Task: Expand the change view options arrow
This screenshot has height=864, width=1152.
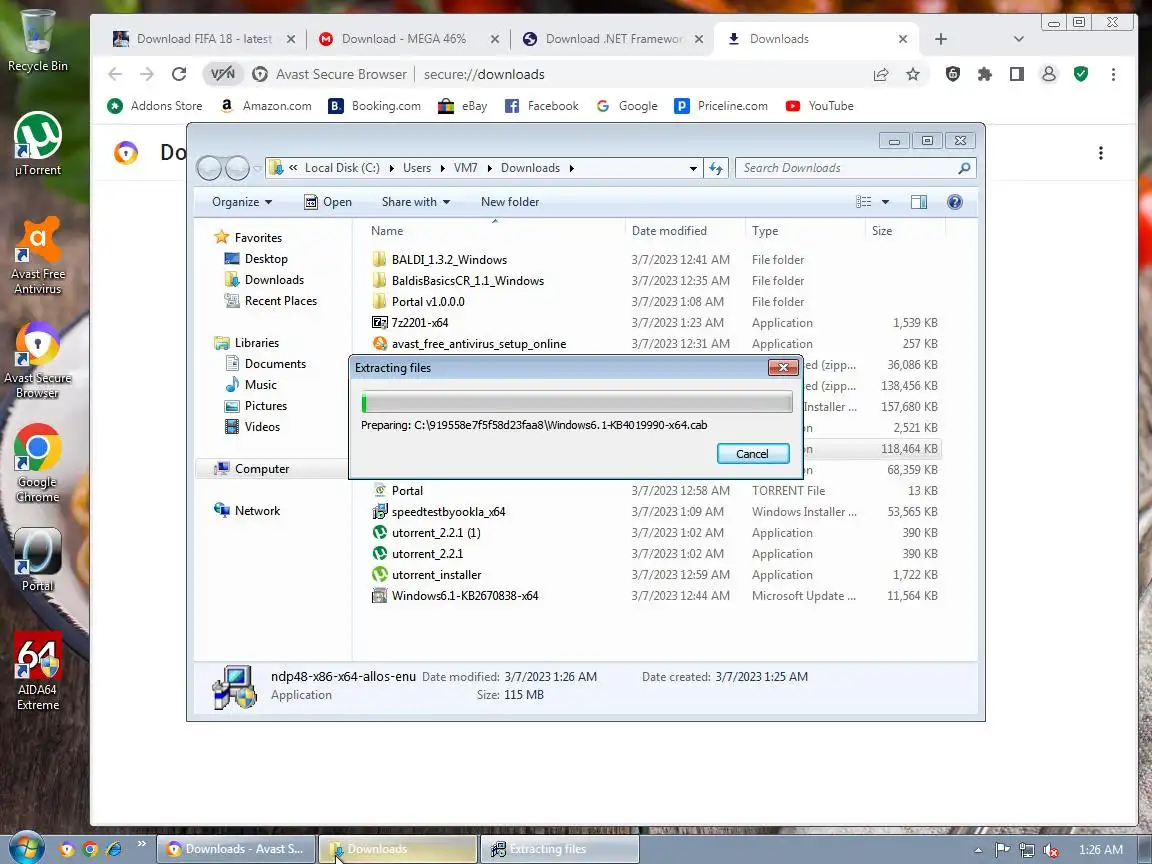Action: (885, 202)
